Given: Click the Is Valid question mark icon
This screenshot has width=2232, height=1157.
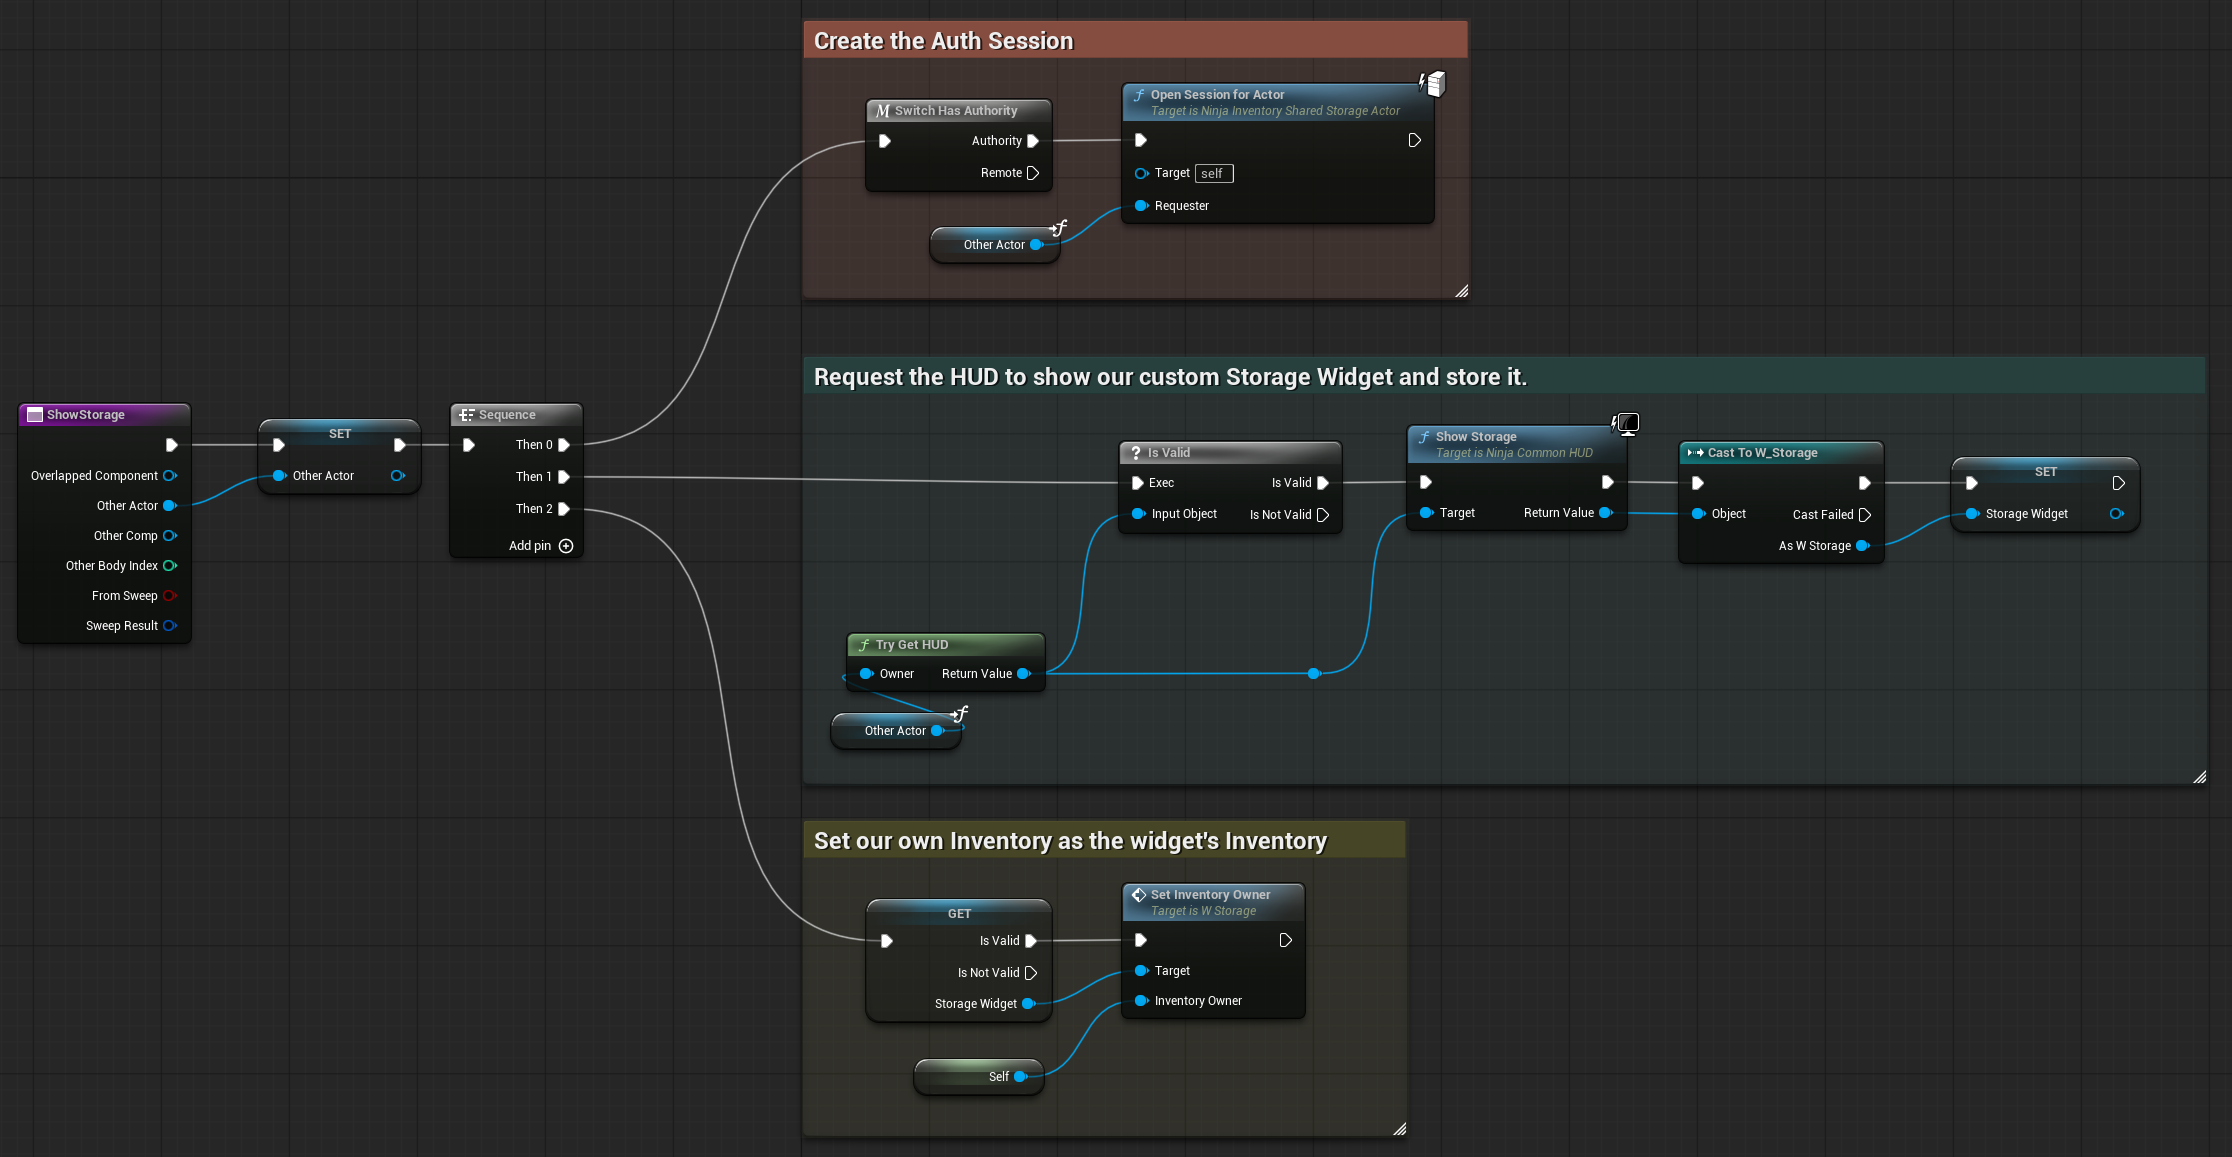Looking at the screenshot, I should coord(1136,453).
